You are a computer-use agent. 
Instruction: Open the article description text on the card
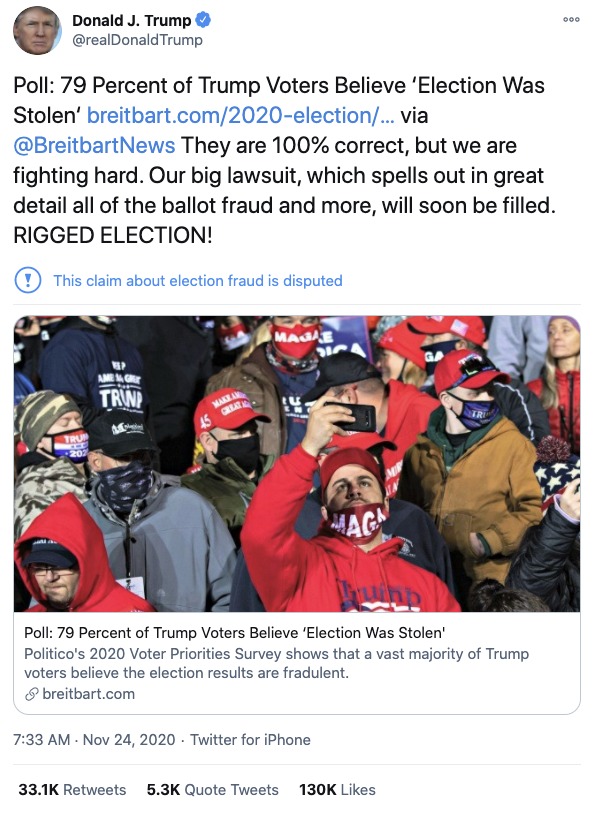(x=272, y=662)
